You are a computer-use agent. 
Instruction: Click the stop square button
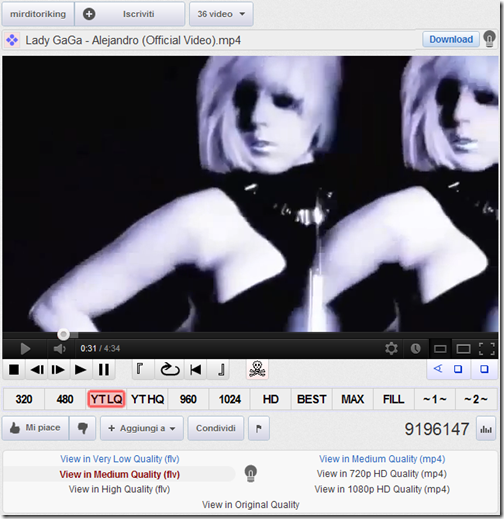14,370
